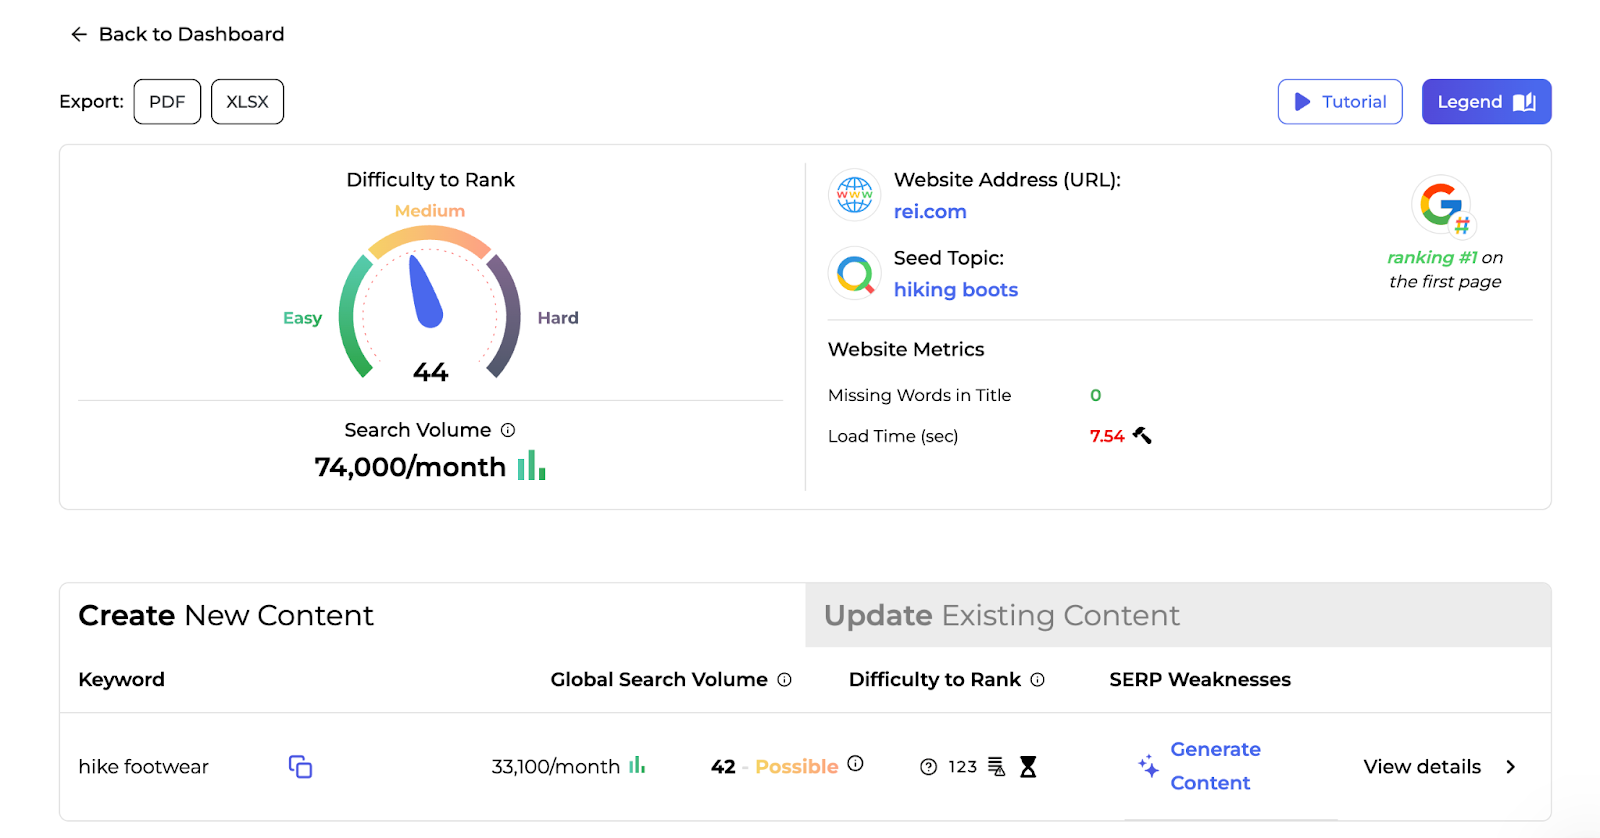Click bar chart icon beside 33,100/month
The width and height of the screenshot is (1600, 838).
pyautogui.click(x=637, y=766)
